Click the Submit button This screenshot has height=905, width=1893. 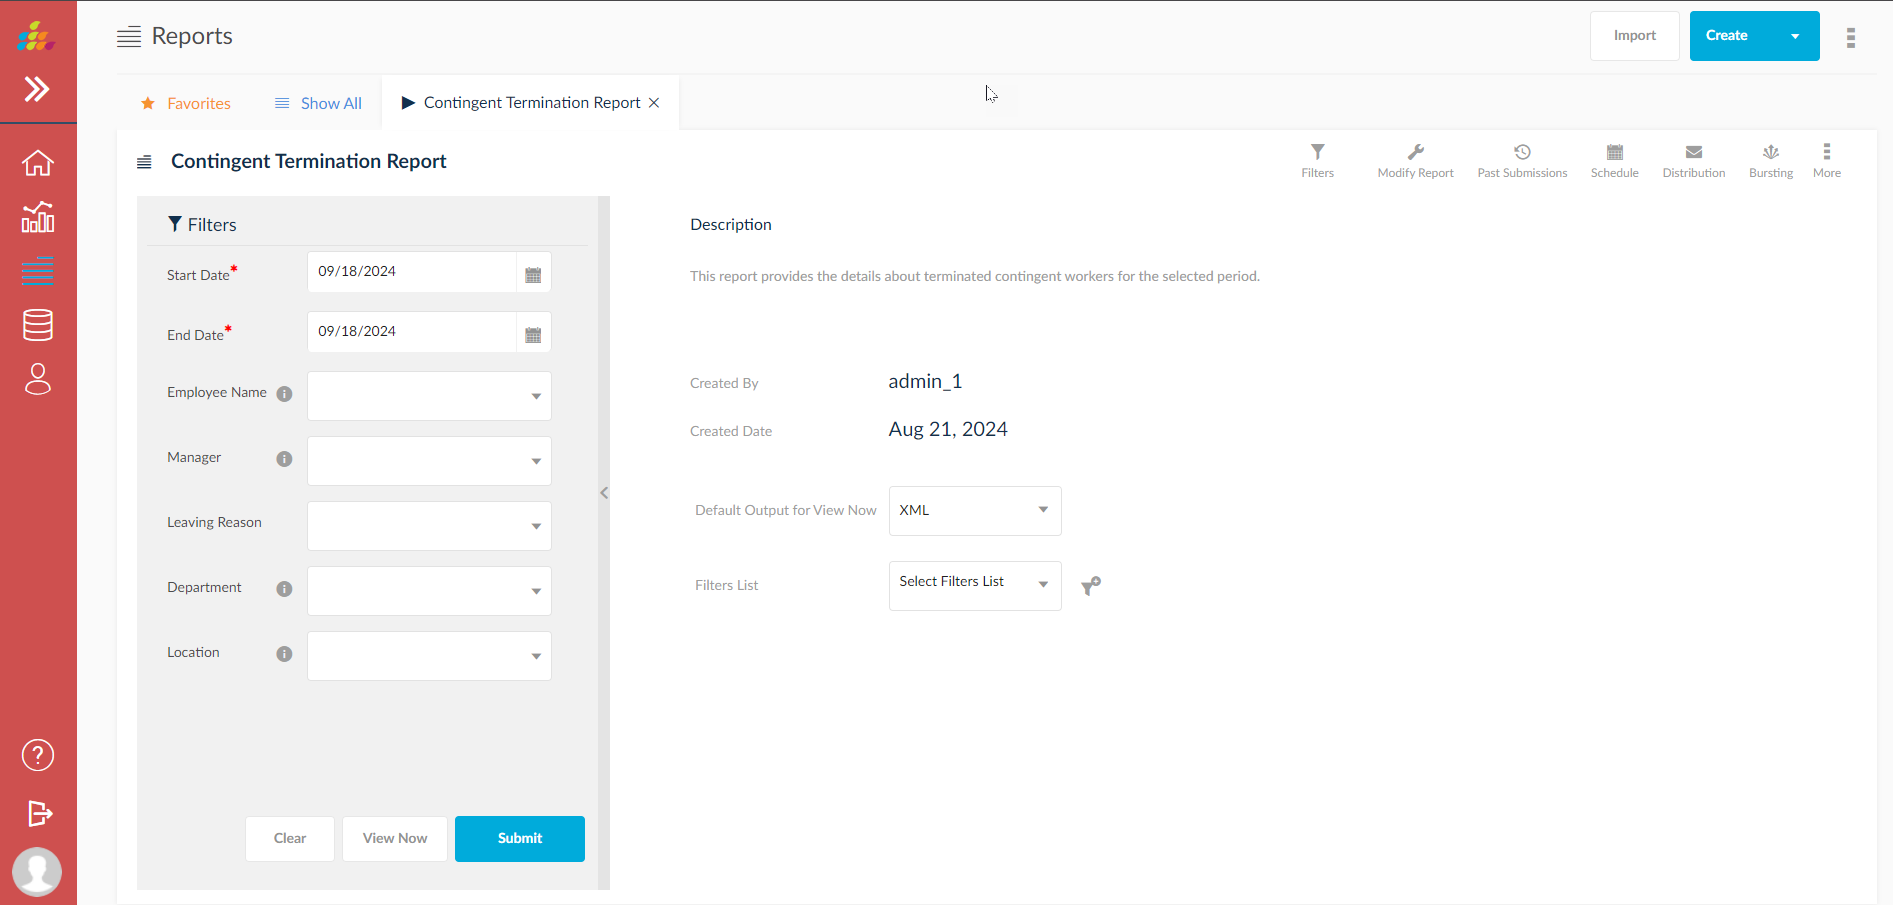519,838
